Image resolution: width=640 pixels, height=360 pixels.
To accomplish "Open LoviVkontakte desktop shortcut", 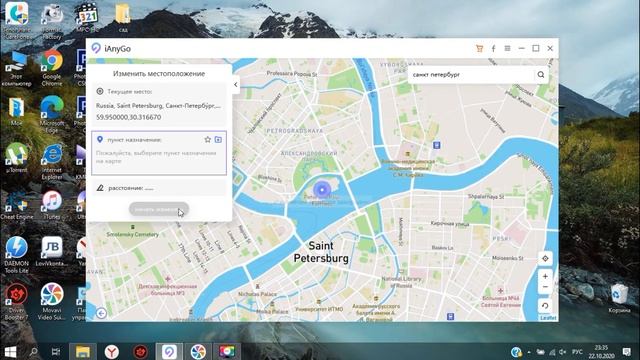I will pyautogui.click(x=52, y=252).
